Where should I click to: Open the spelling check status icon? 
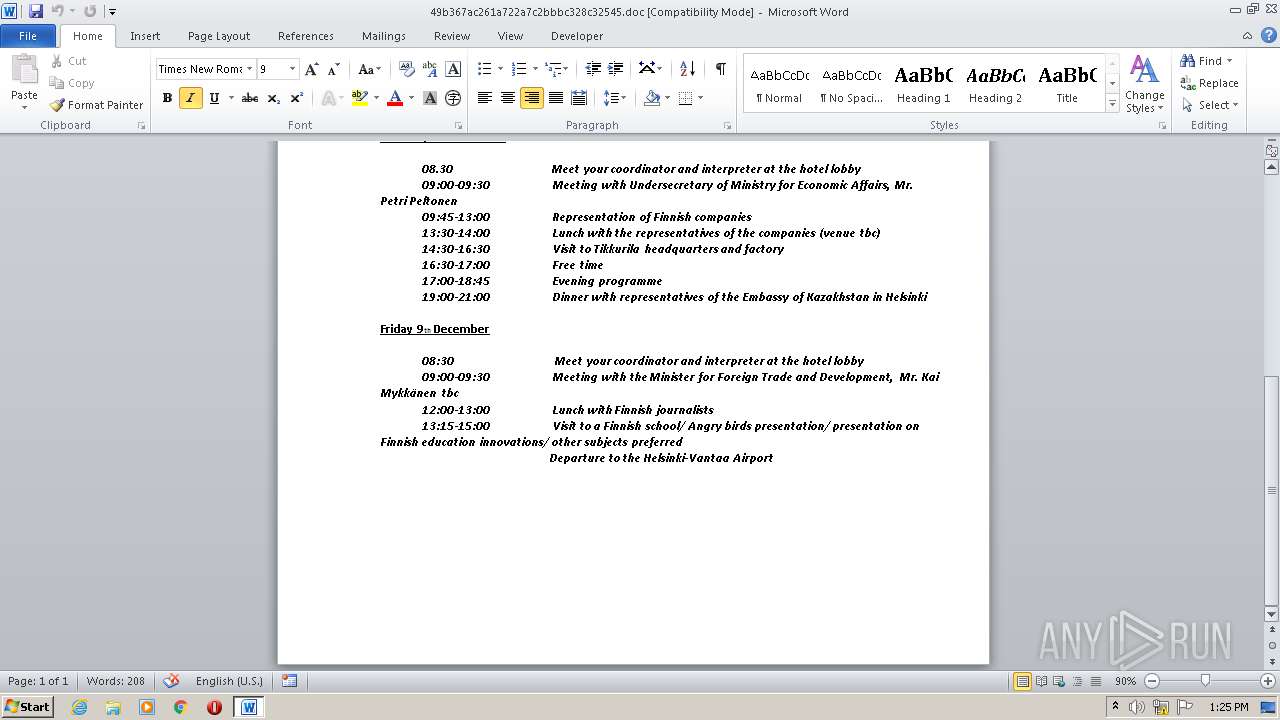171,681
